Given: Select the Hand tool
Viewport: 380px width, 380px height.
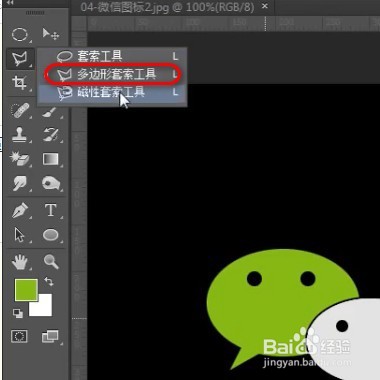Looking at the screenshot, I should point(20,262).
